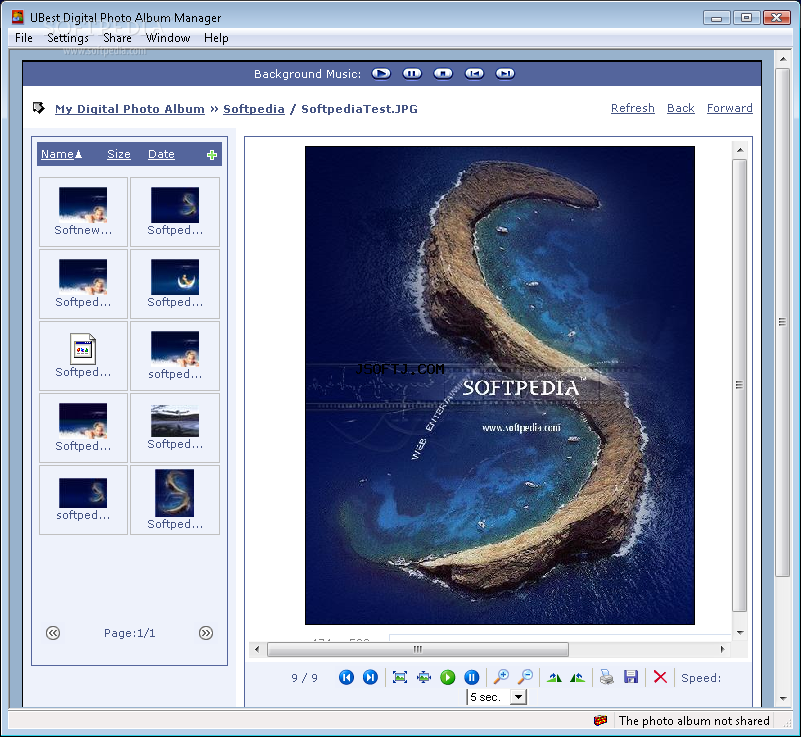Select the Softnew... thumbnail
The width and height of the screenshot is (801, 737).
point(83,212)
